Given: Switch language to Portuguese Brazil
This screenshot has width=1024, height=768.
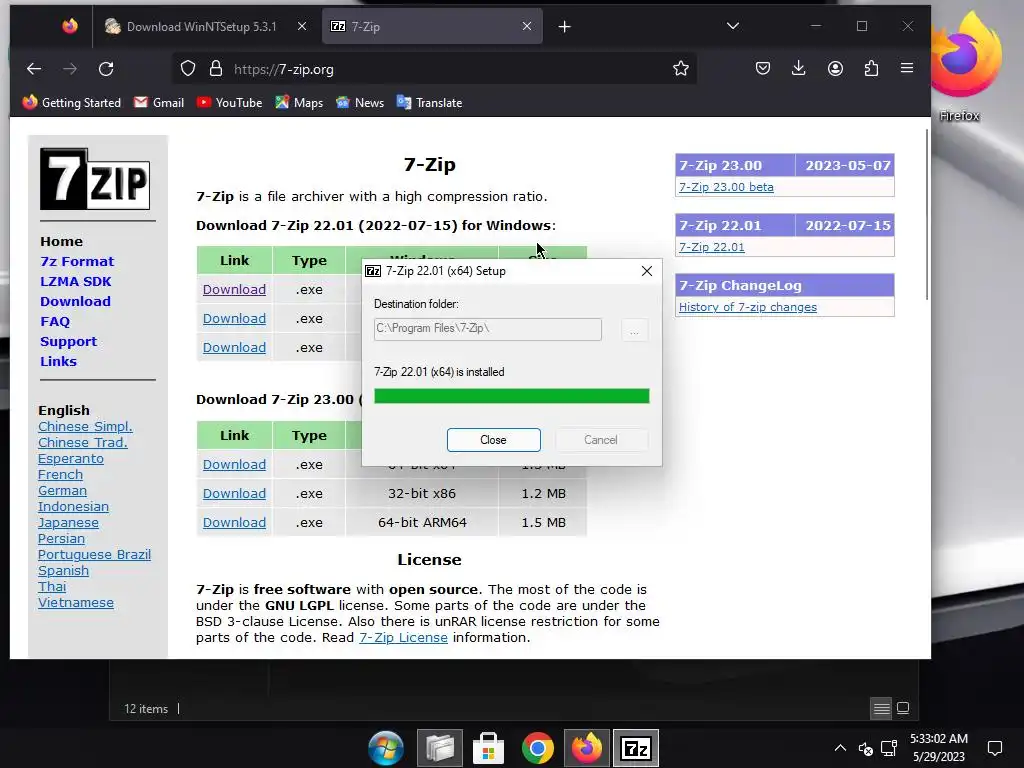Looking at the screenshot, I should (94, 554).
